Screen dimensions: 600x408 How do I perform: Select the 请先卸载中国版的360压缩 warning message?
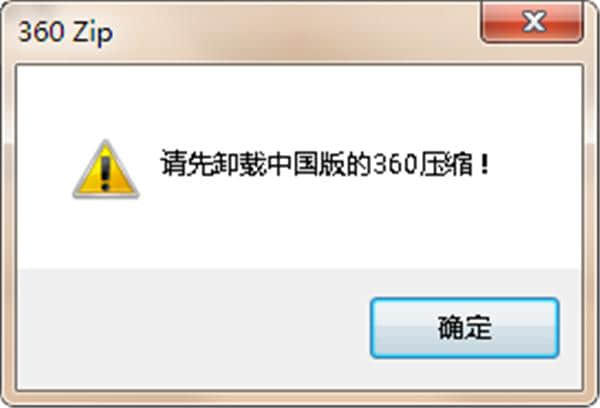pyautogui.click(x=325, y=165)
